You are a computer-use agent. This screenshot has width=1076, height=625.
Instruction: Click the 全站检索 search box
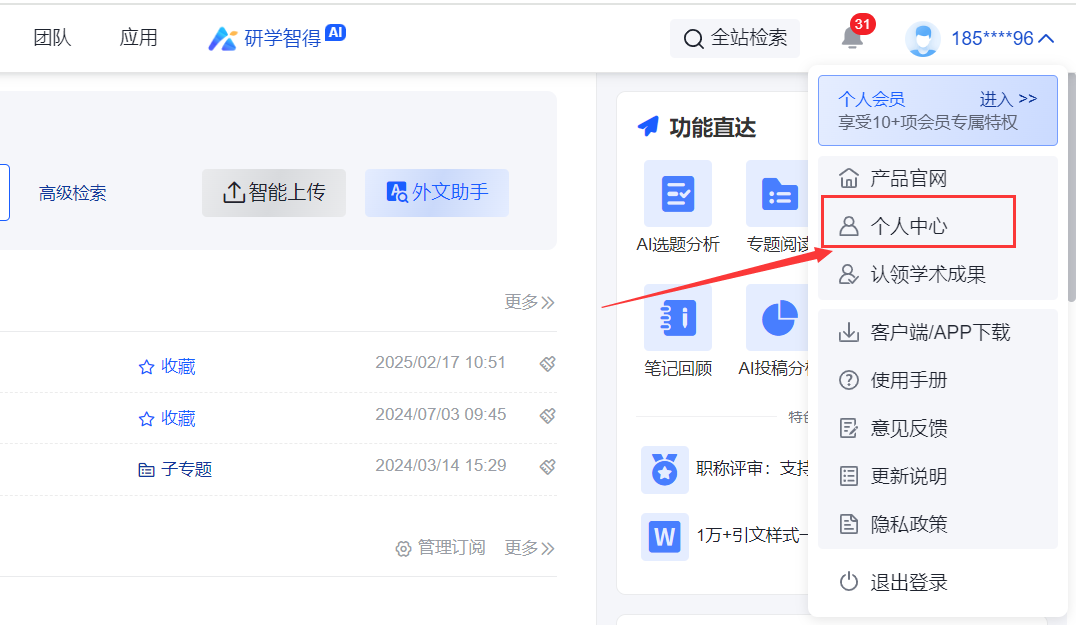click(x=735, y=39)
